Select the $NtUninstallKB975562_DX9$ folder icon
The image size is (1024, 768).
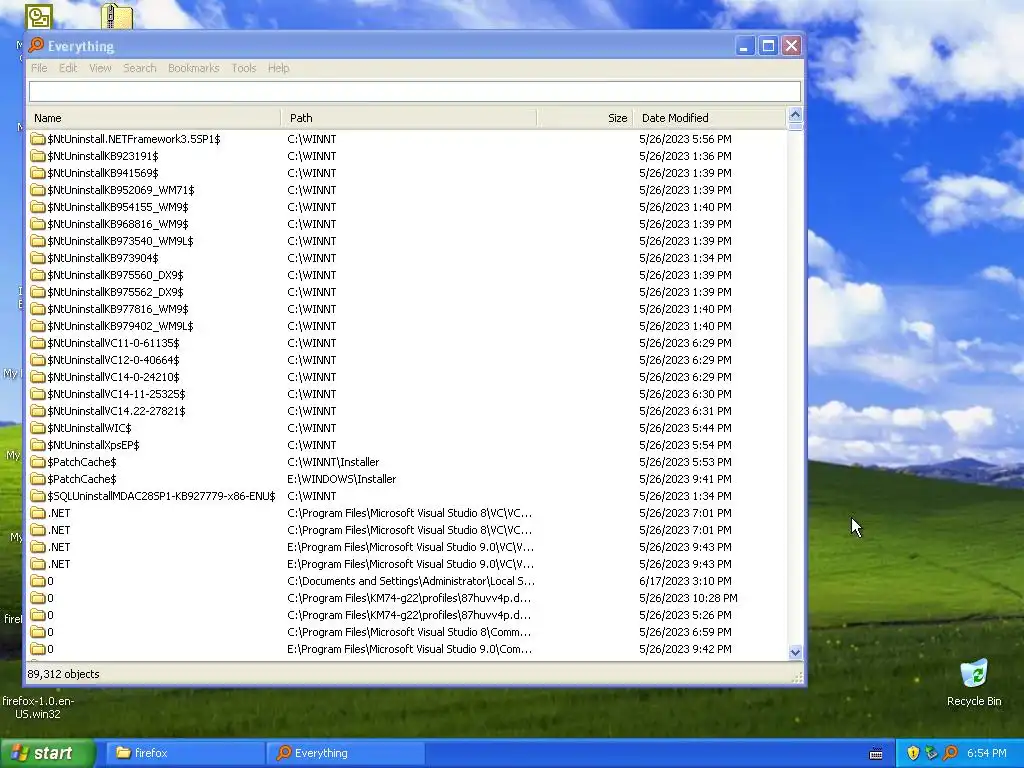(x=38, y=292)
